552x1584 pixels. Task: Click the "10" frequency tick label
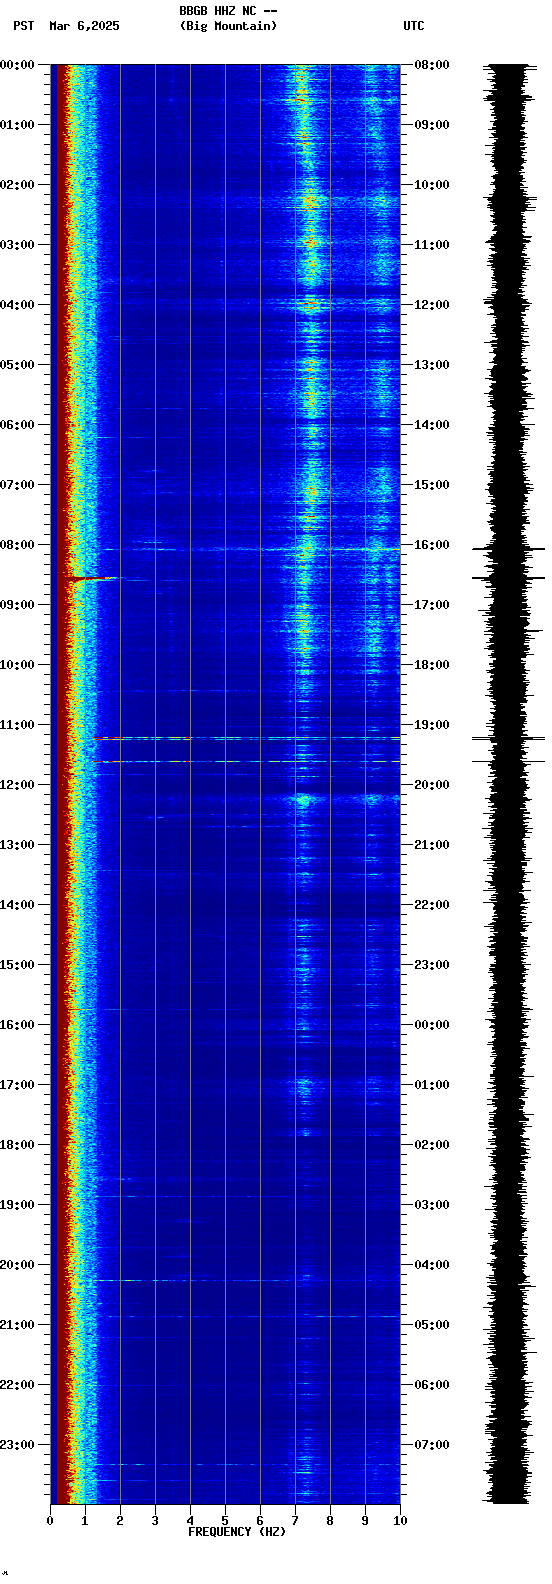400,1521
